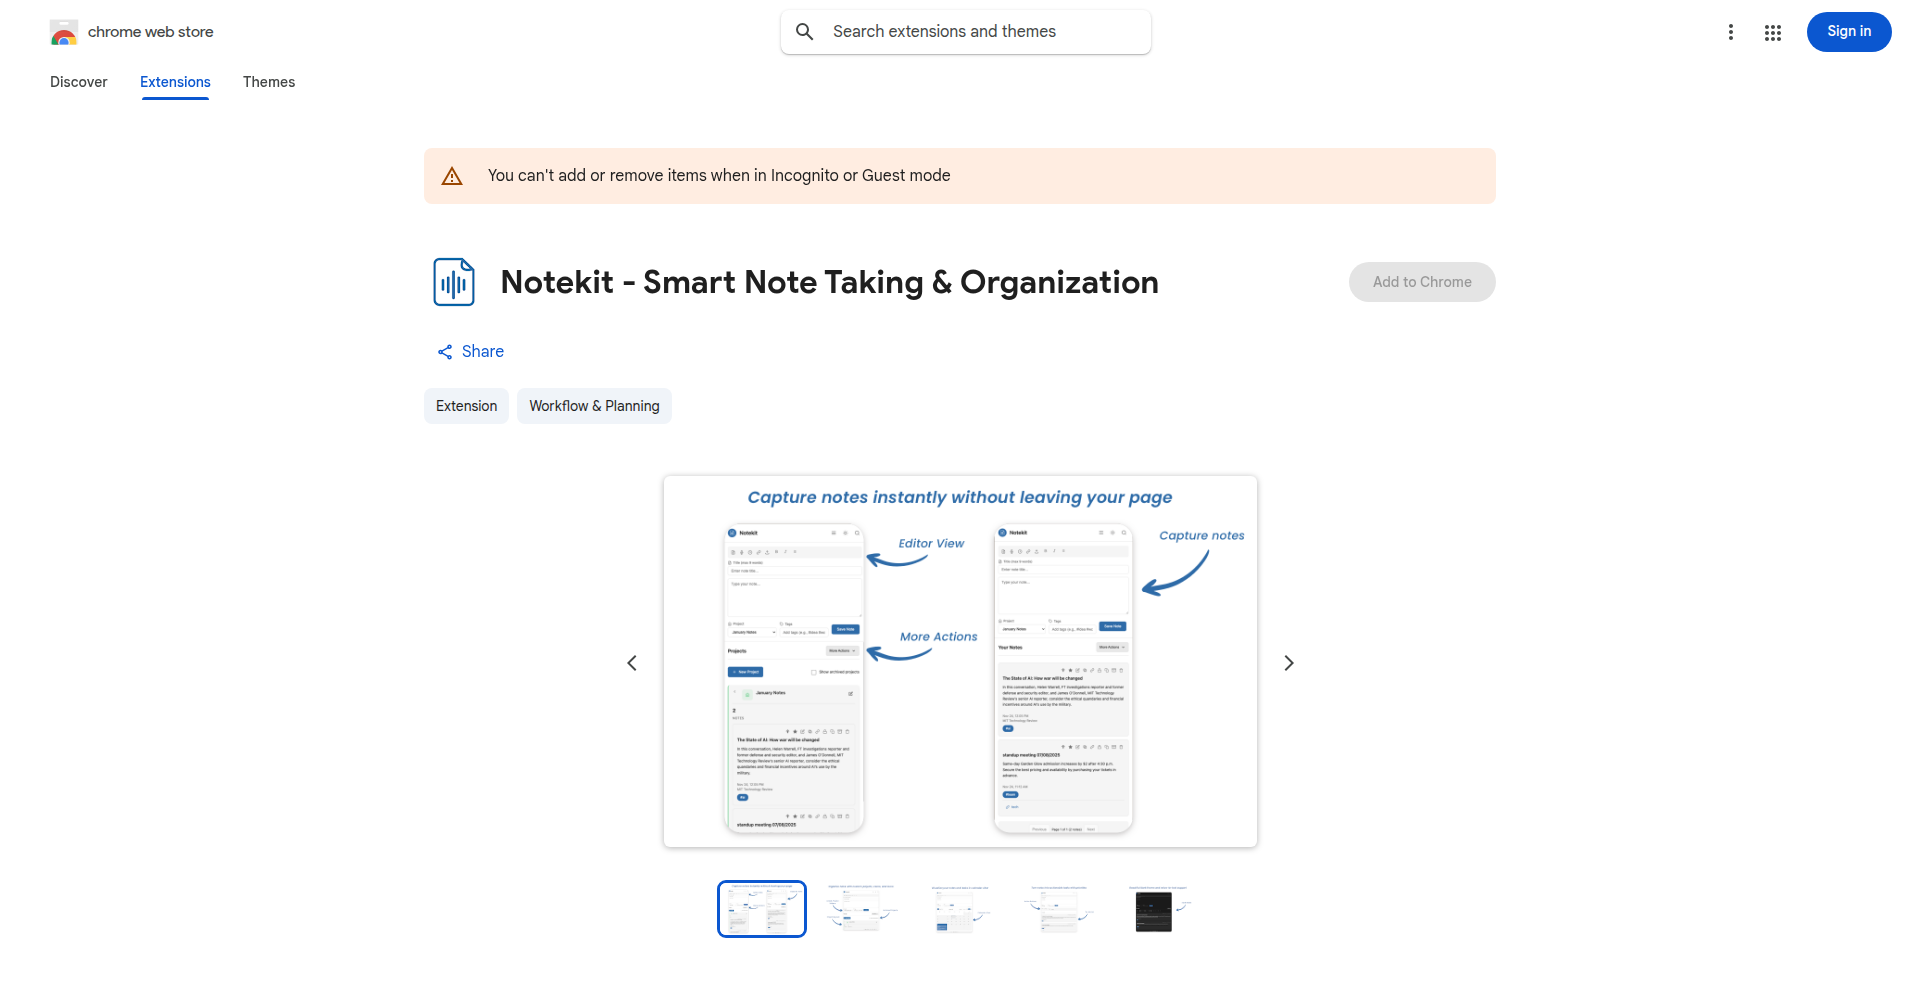Click the Workflow & Planning category chip
The width and height of the screenshot is (1920, 993).
[x=594, y=406]
